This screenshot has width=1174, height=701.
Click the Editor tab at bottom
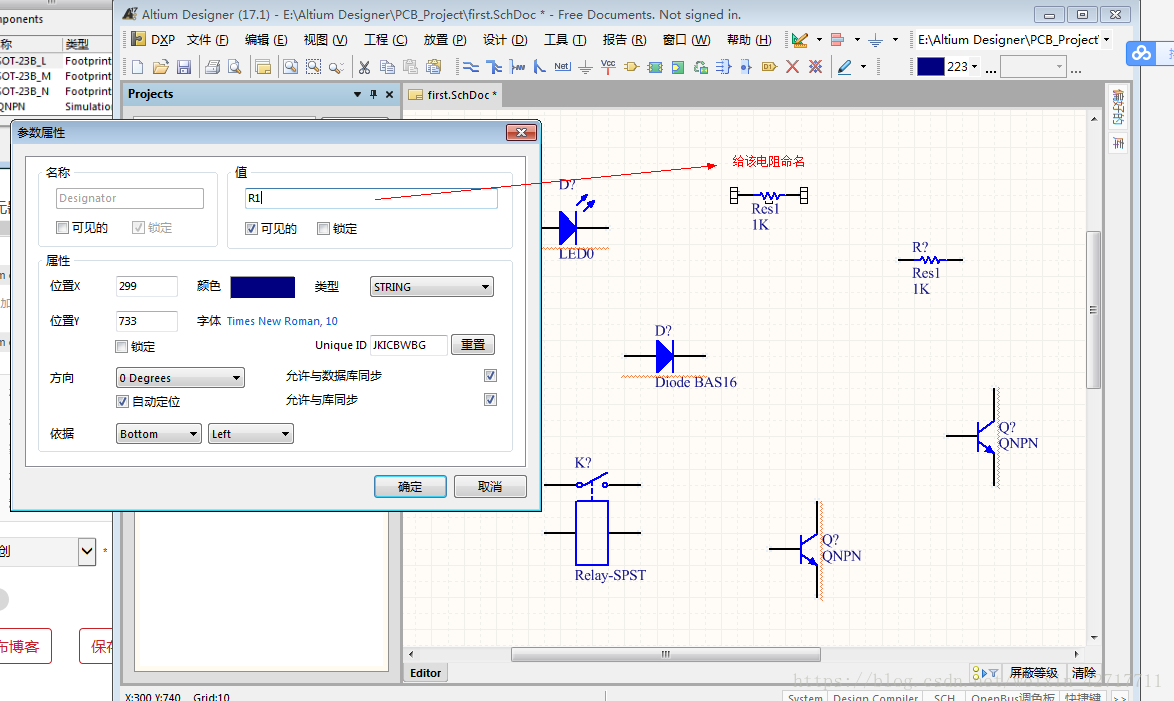pos(425,673)
